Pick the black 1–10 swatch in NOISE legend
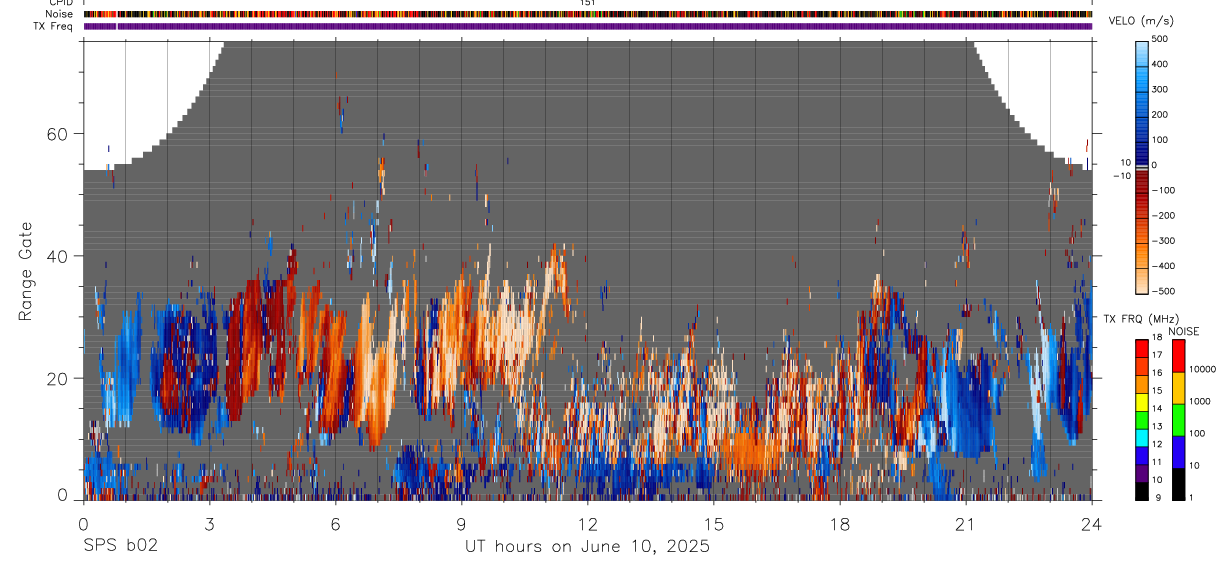The width and height of the screenshot is (1228, 567). tap(1177, 484)
